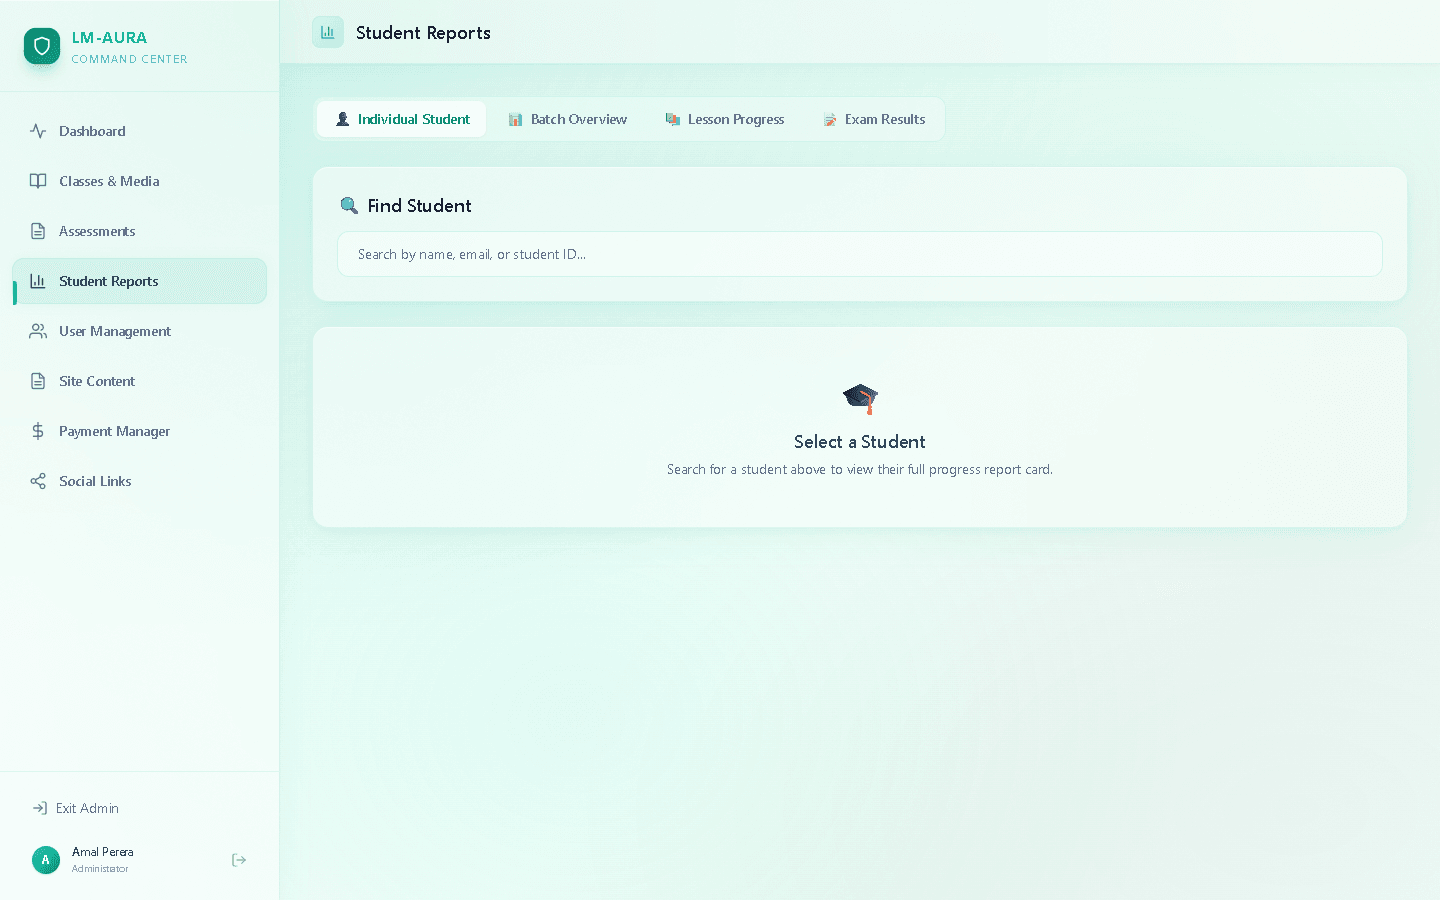
Task: Click the header chart icon beside Student Reports title
Action: point(328,32)
